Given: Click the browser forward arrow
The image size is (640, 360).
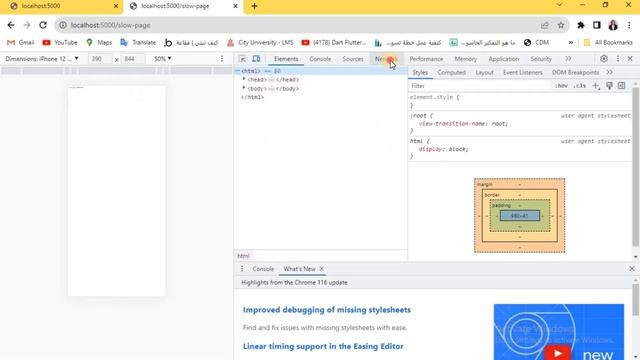Looking at the screenshot, I should point(27,25).
